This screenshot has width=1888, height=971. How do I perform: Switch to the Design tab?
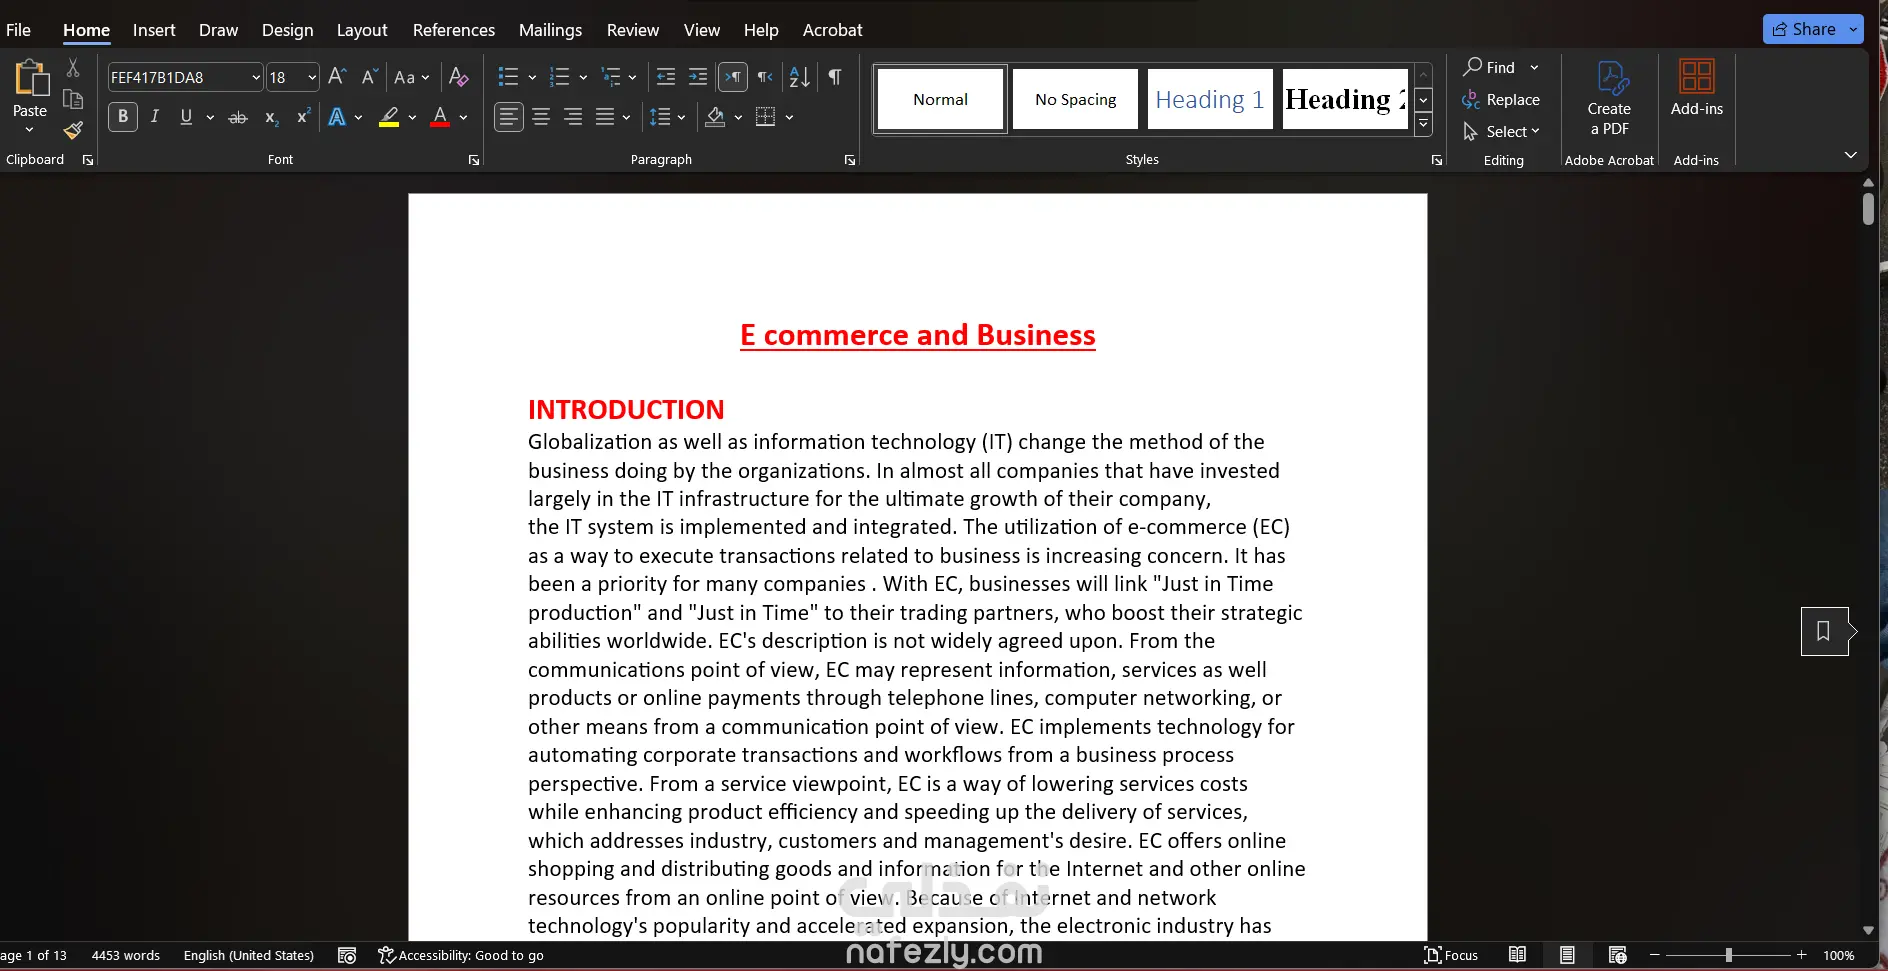tap(287, 30)
